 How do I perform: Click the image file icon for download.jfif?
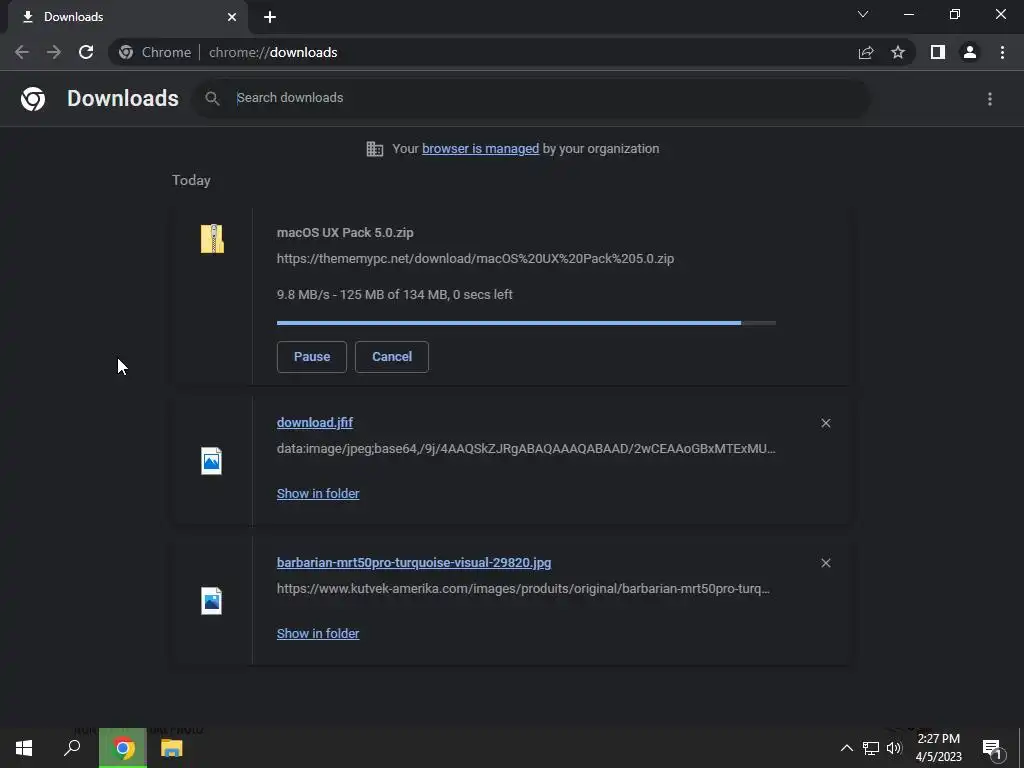(212, 461)
